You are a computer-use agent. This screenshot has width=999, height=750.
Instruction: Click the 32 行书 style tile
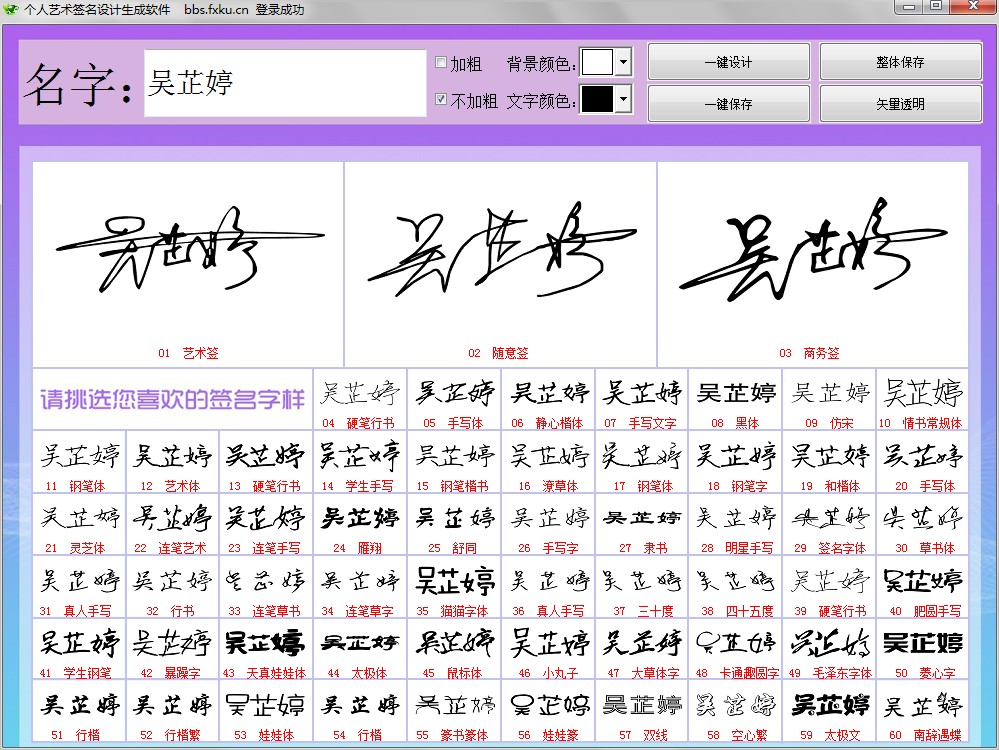point(173,586)
